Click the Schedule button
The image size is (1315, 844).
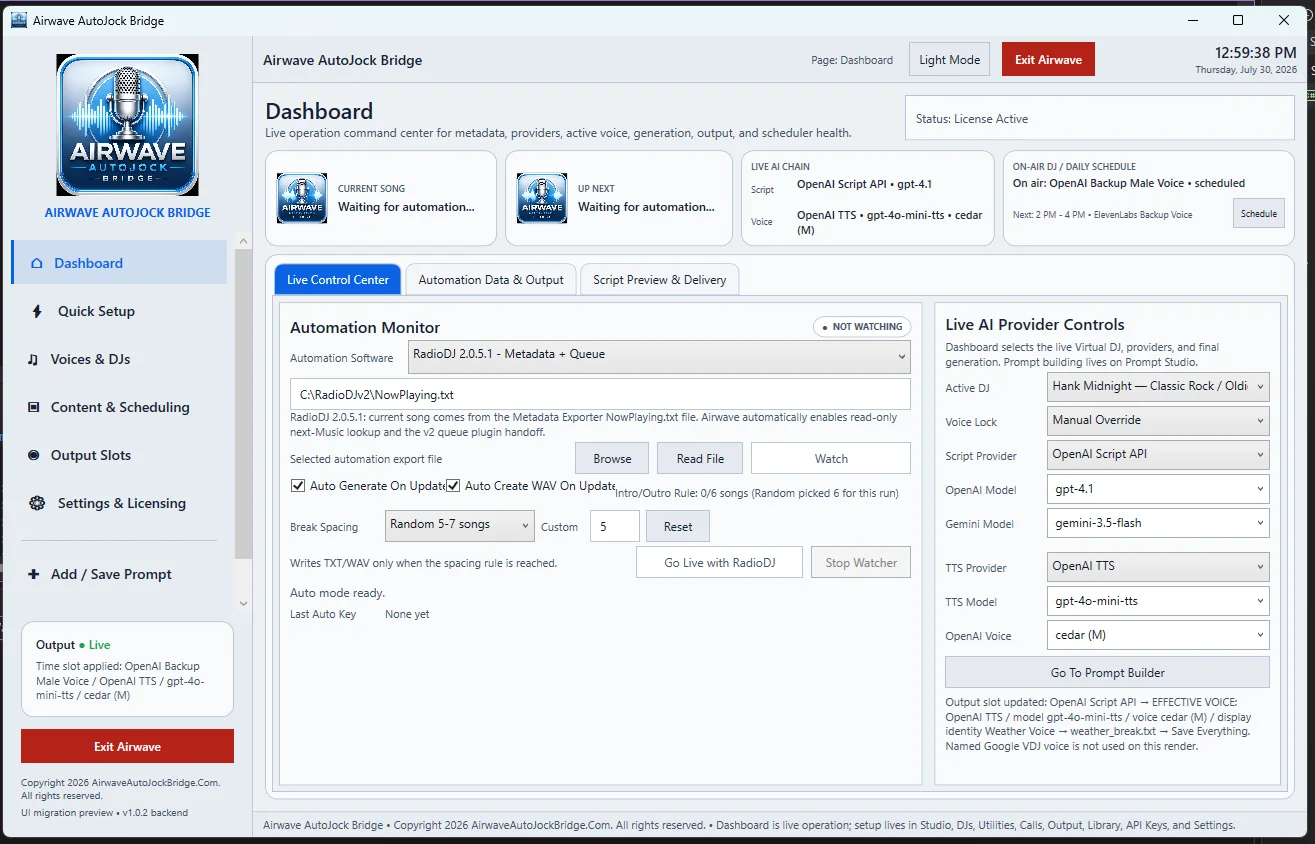[x=1259, y=213]
